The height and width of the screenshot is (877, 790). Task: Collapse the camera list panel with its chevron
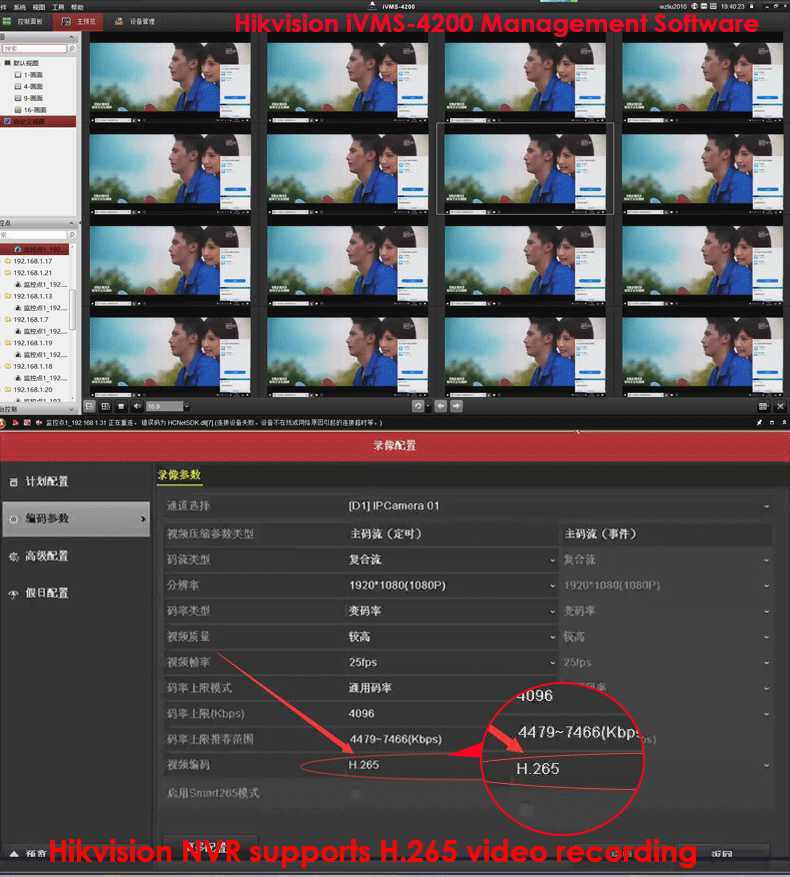pos(72,223)
